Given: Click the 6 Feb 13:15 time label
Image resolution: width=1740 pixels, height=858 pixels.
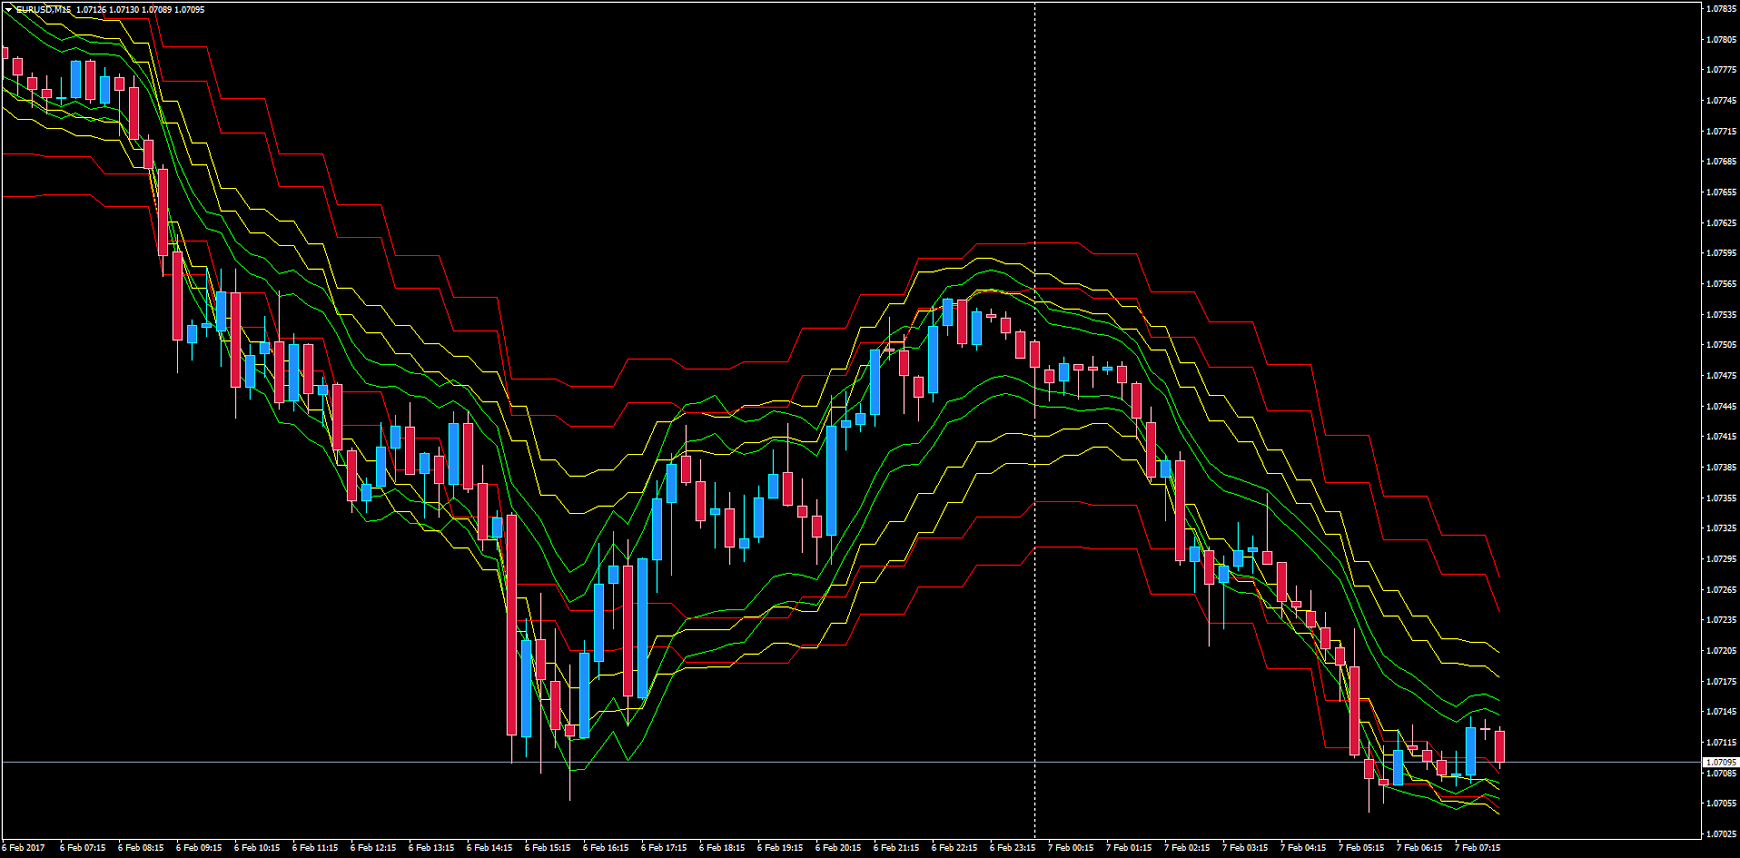Looking at the screenshot, I should pos(431,848).
